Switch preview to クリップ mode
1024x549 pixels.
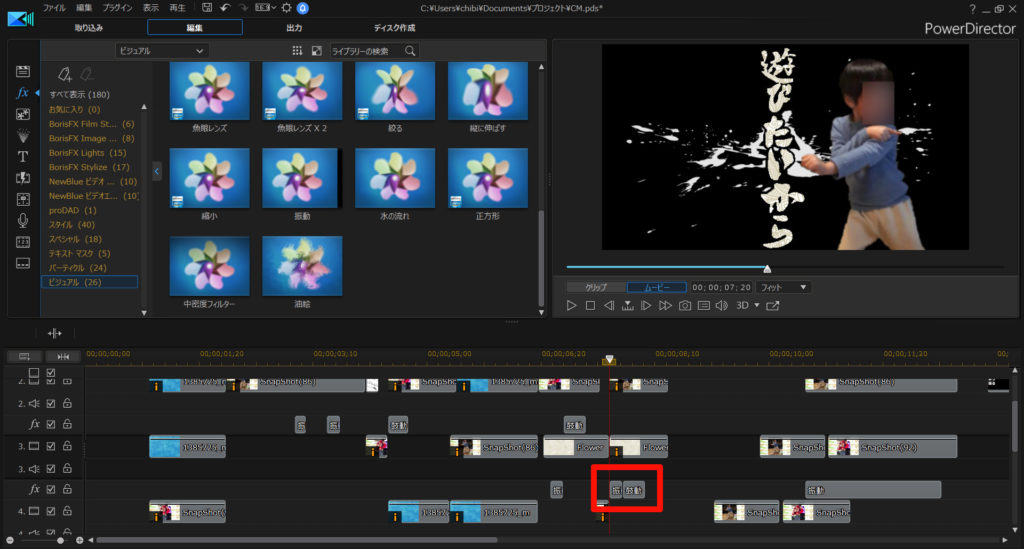pos(596,287)
